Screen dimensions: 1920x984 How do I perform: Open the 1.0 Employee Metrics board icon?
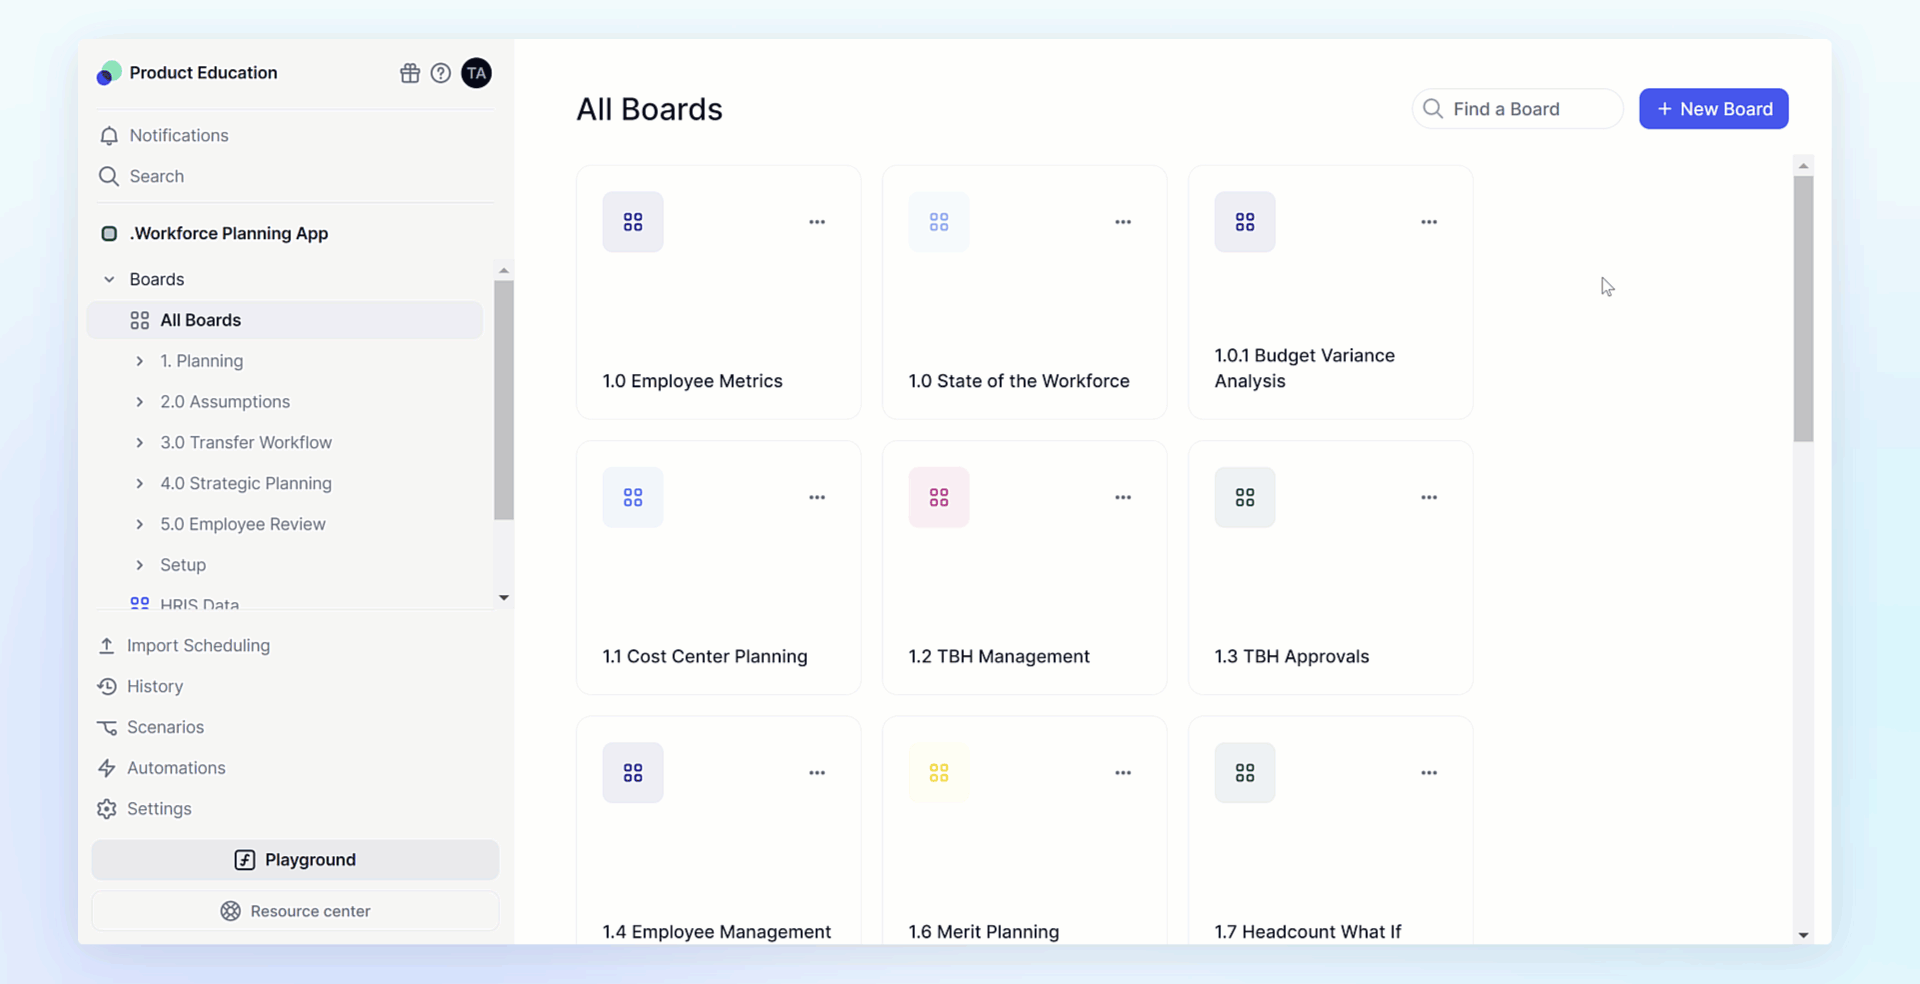[633, 222]
